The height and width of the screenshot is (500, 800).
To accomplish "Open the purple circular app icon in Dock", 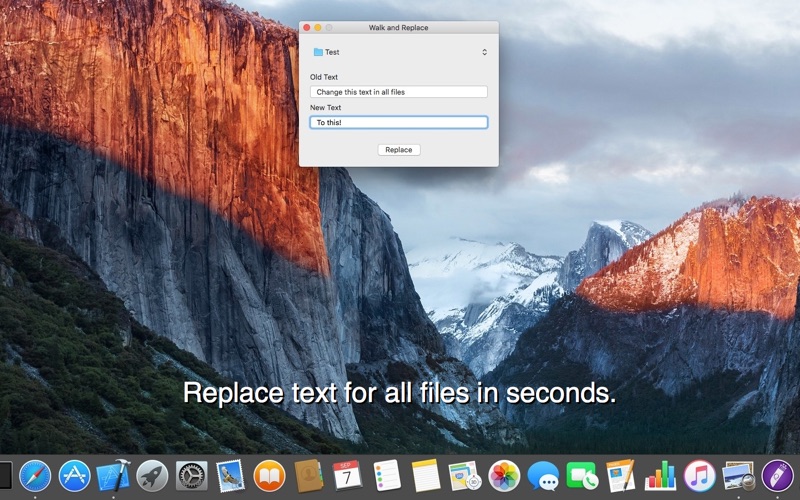I will click(778, 476).
